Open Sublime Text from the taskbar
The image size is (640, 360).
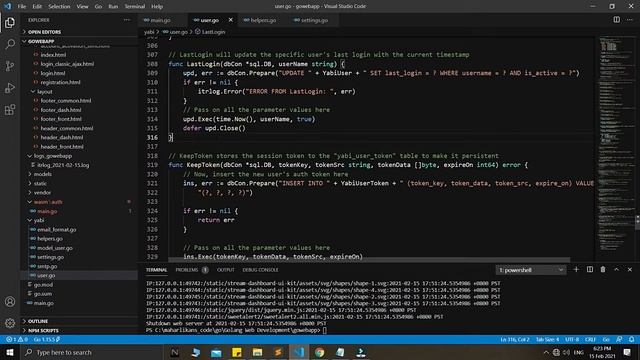point(278,352)
